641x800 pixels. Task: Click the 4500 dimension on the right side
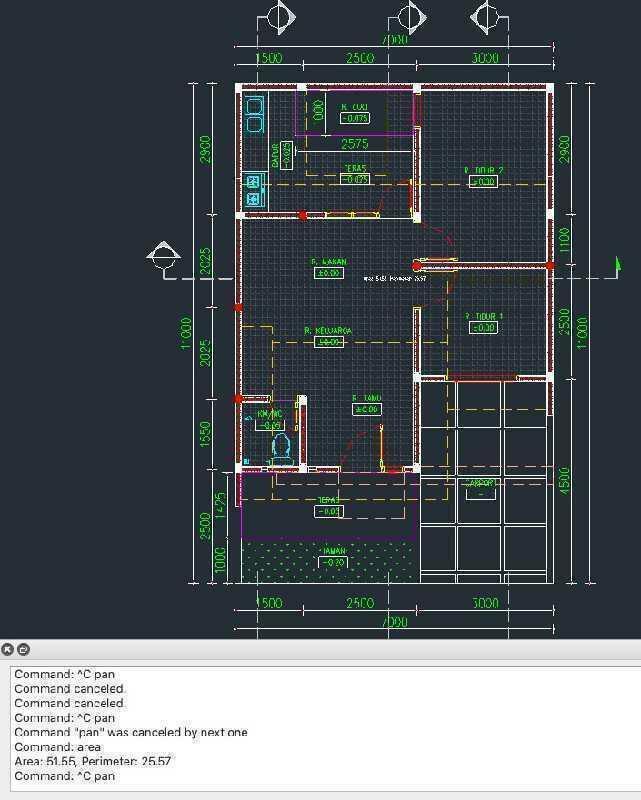click(565, 480)
